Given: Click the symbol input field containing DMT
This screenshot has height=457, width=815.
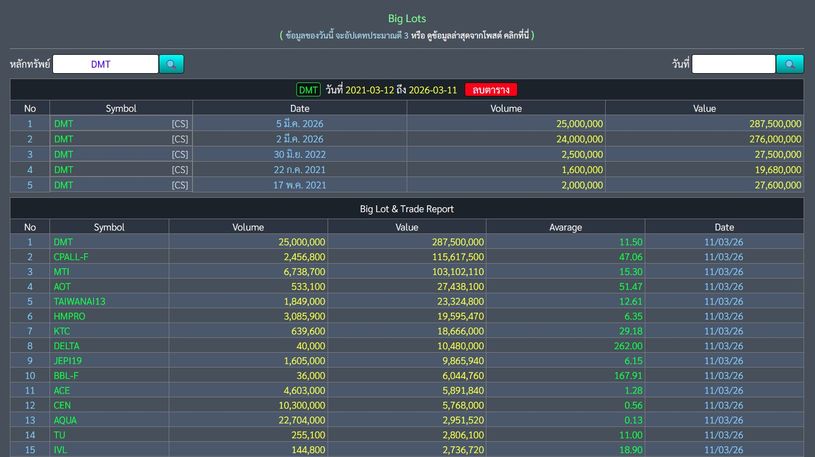Looking at the screenshot, I should click(105, 64).
